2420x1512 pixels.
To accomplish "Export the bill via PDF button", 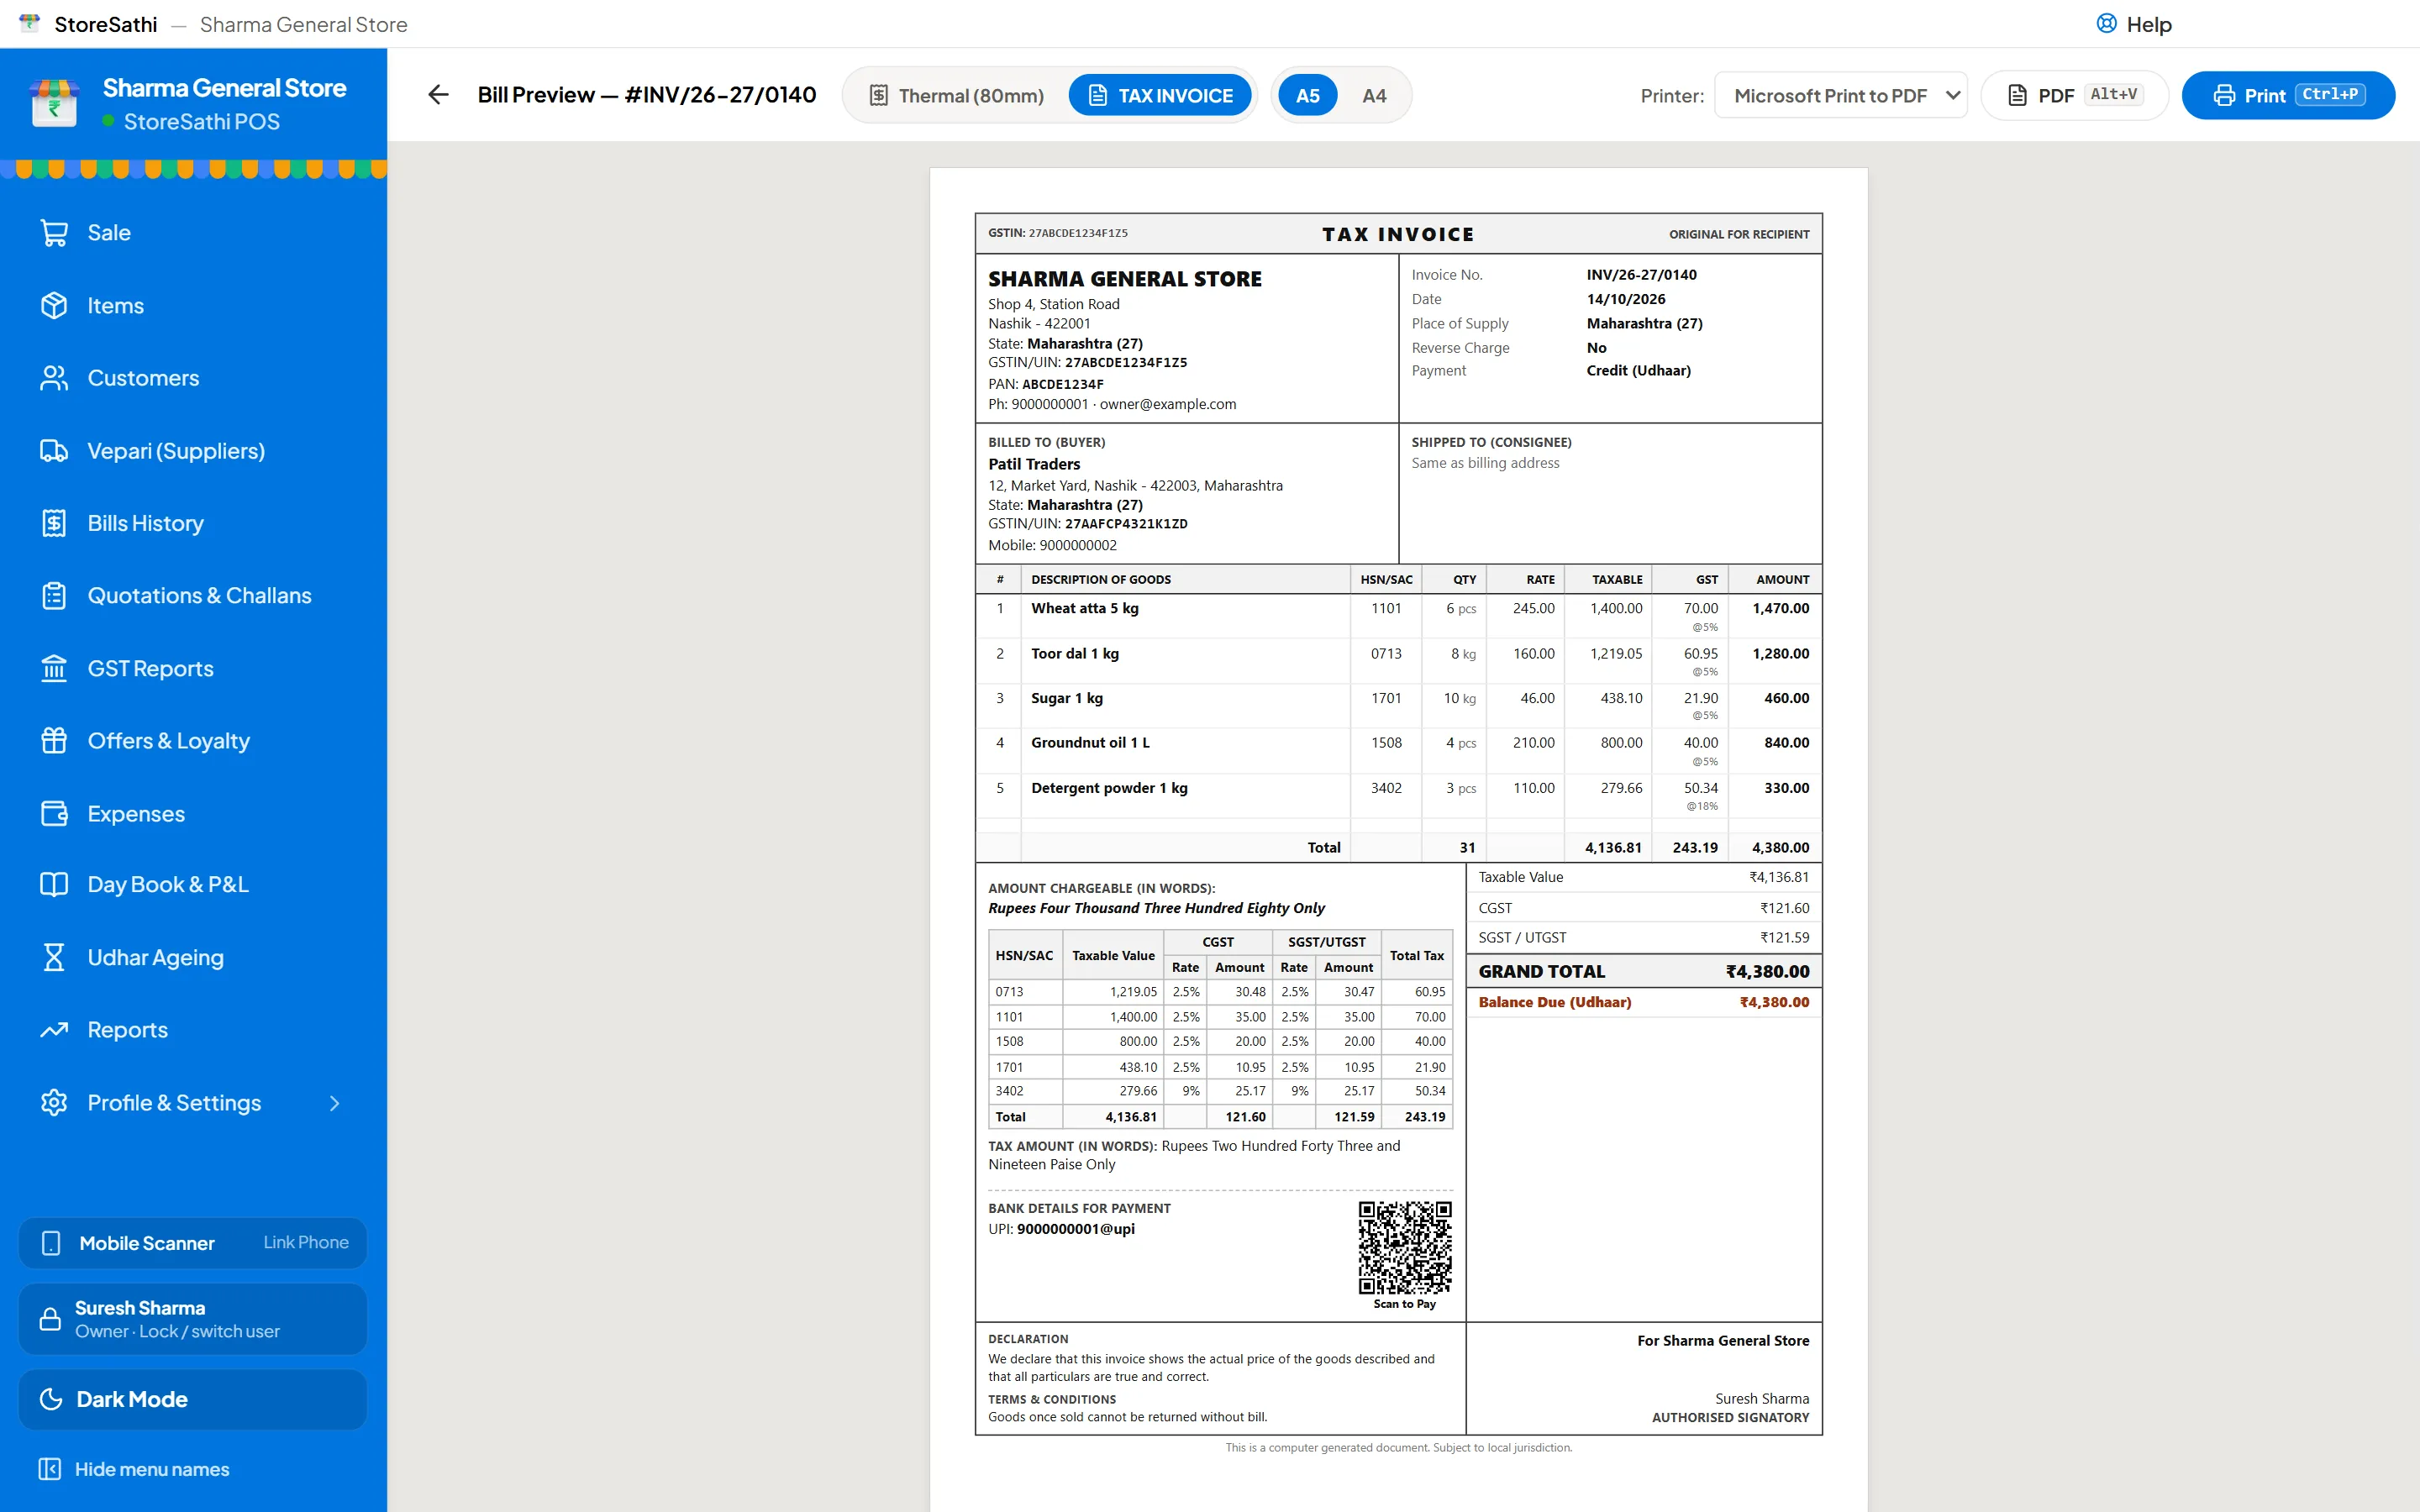I will pos(2074,96).
